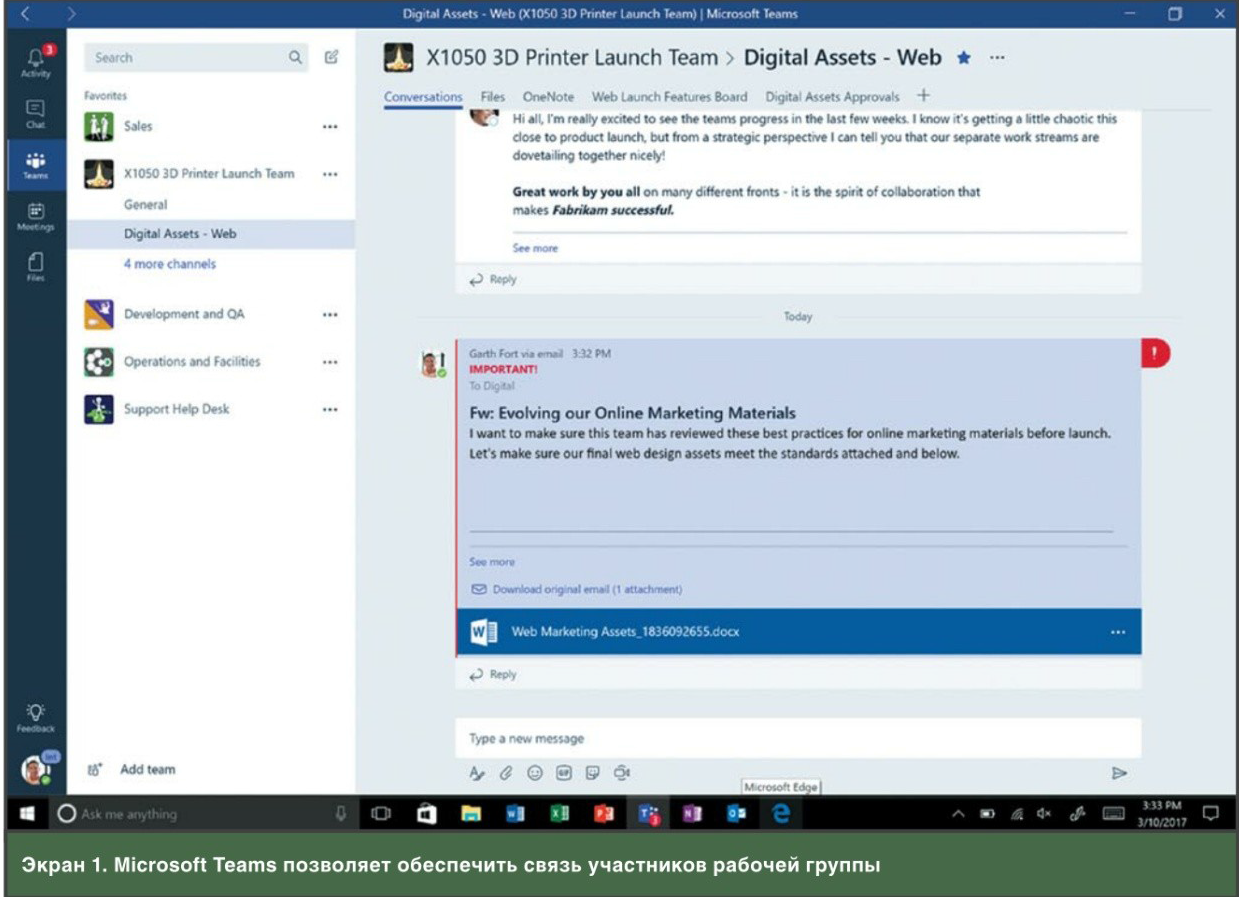This screenshot has width=1239, height=897.
Task: Click Add team
Action: 131,769
